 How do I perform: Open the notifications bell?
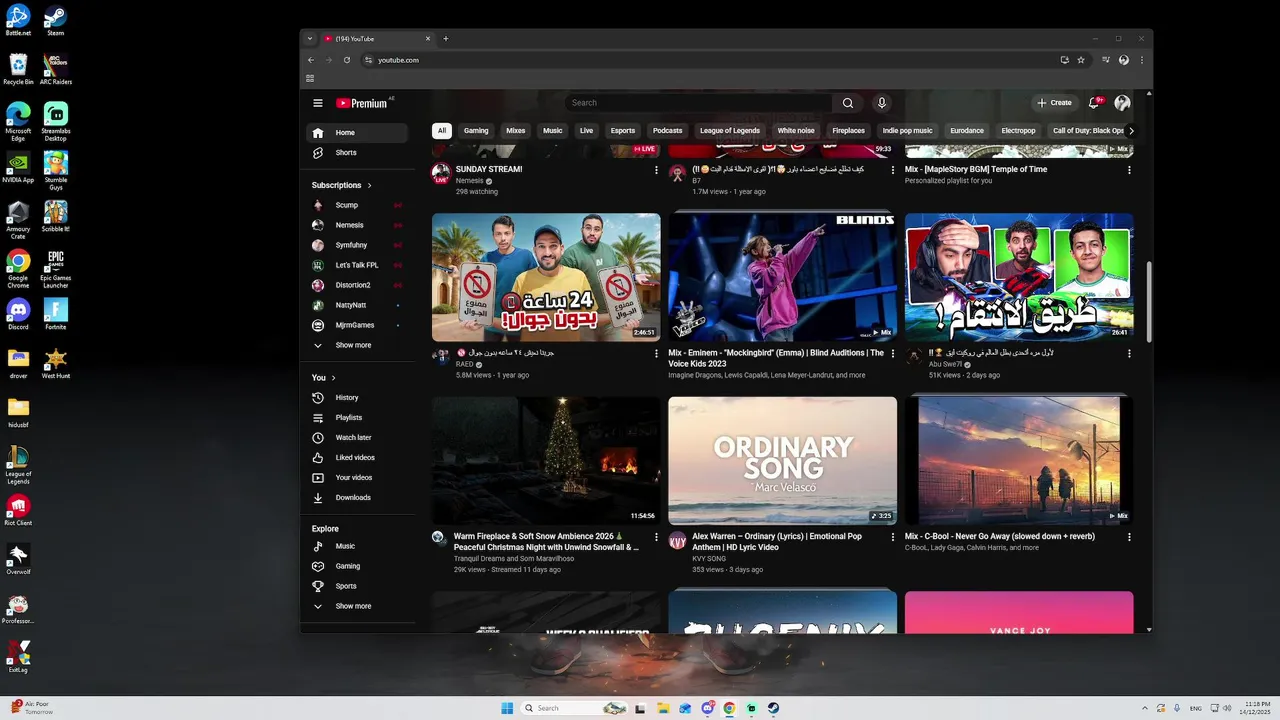point(1095,103)
